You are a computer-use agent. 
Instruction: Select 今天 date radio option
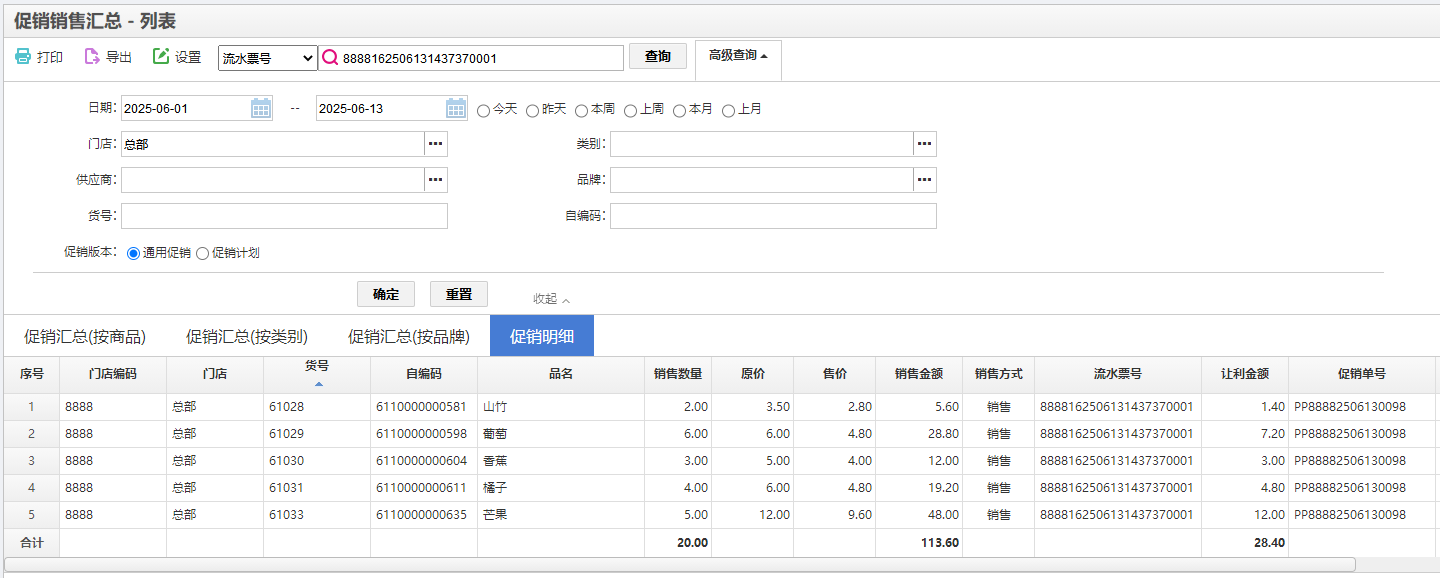[484, 110]
